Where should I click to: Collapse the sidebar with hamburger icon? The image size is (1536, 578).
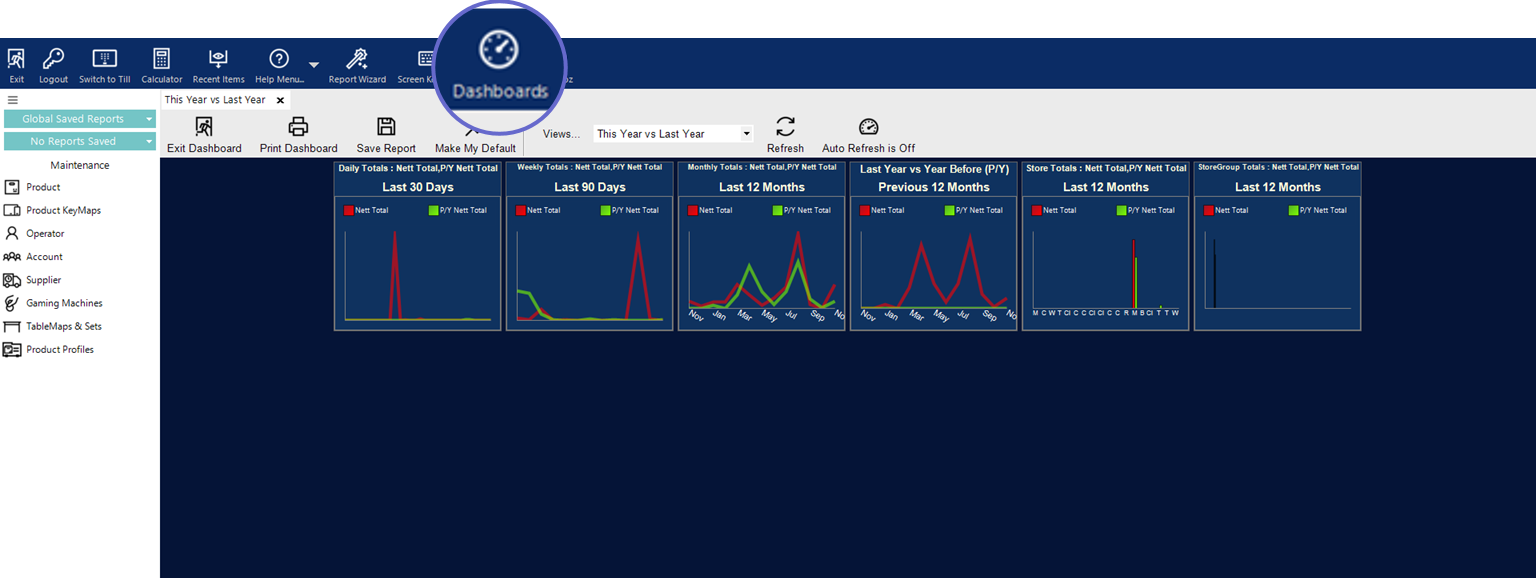(x=13, y=100)
